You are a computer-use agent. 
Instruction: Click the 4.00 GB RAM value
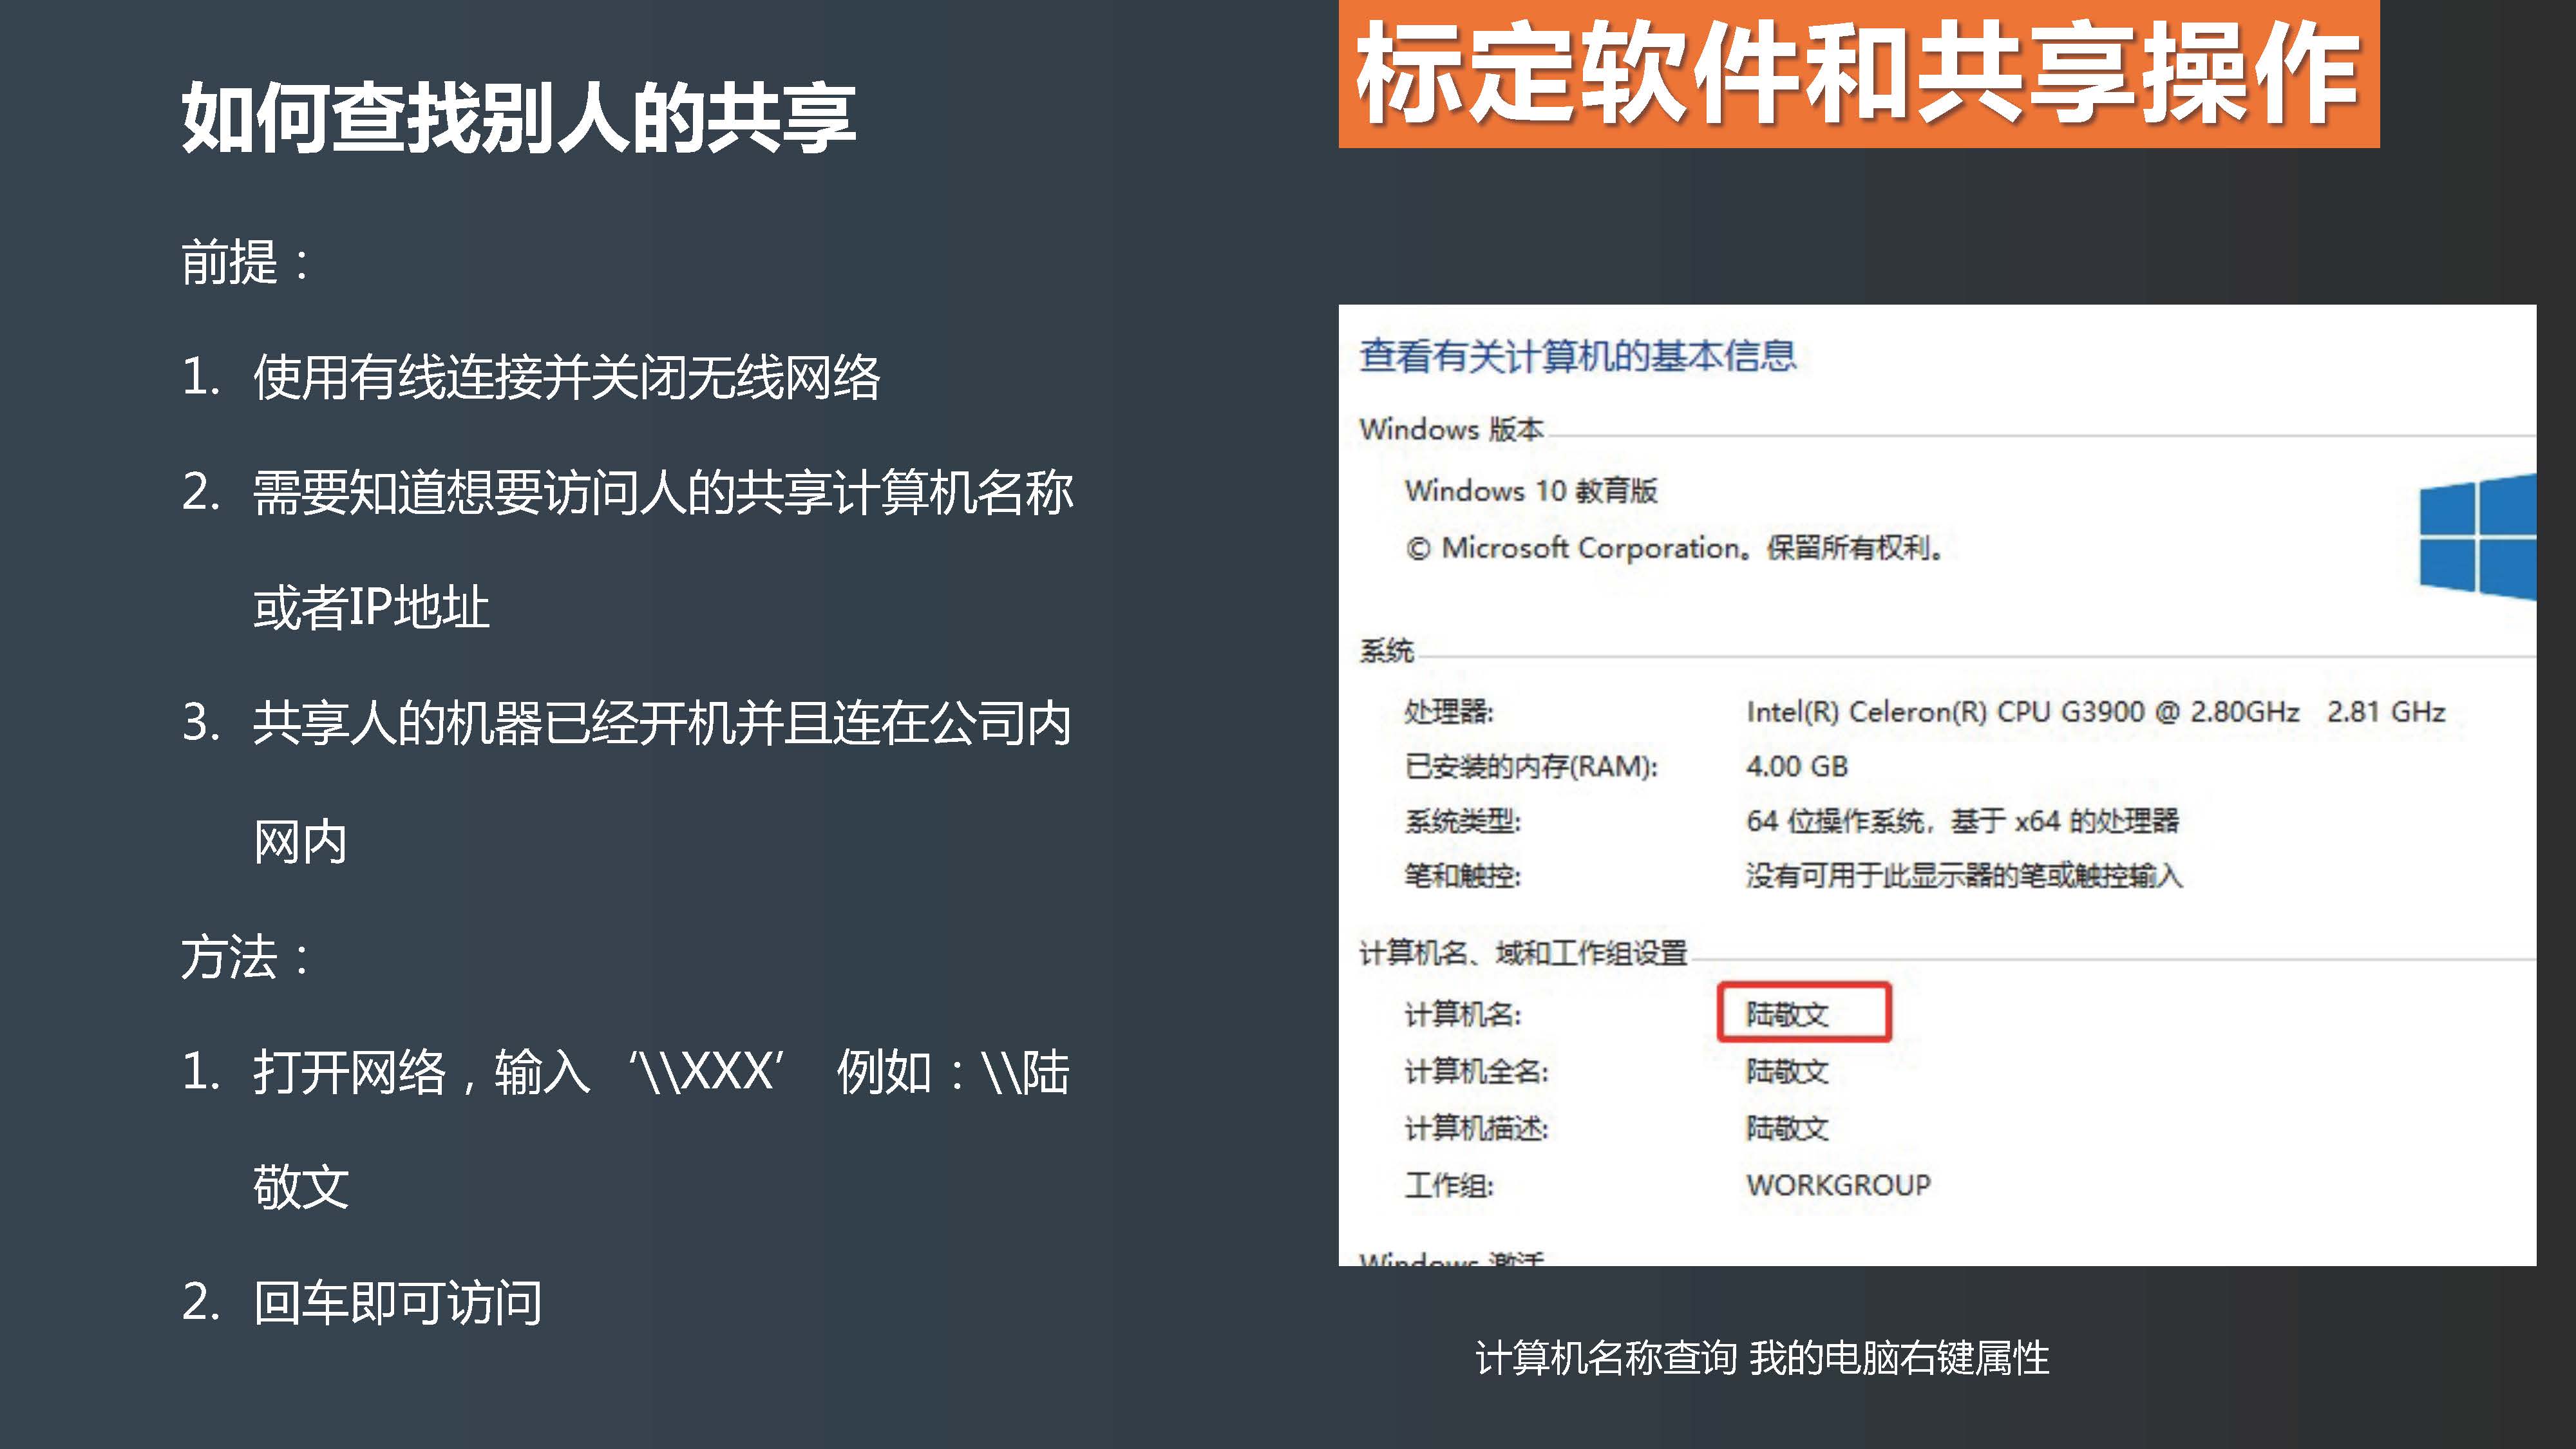1796,767
